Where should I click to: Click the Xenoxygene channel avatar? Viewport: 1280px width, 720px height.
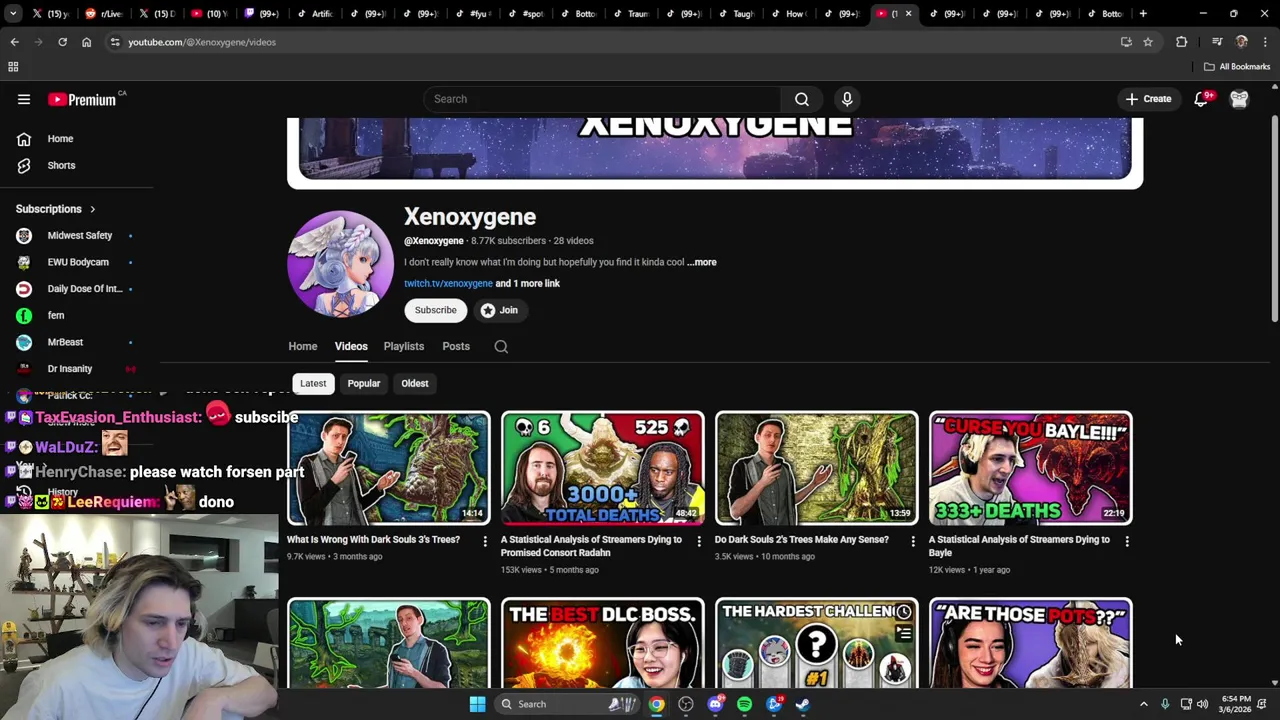click(x=340, y=264)
